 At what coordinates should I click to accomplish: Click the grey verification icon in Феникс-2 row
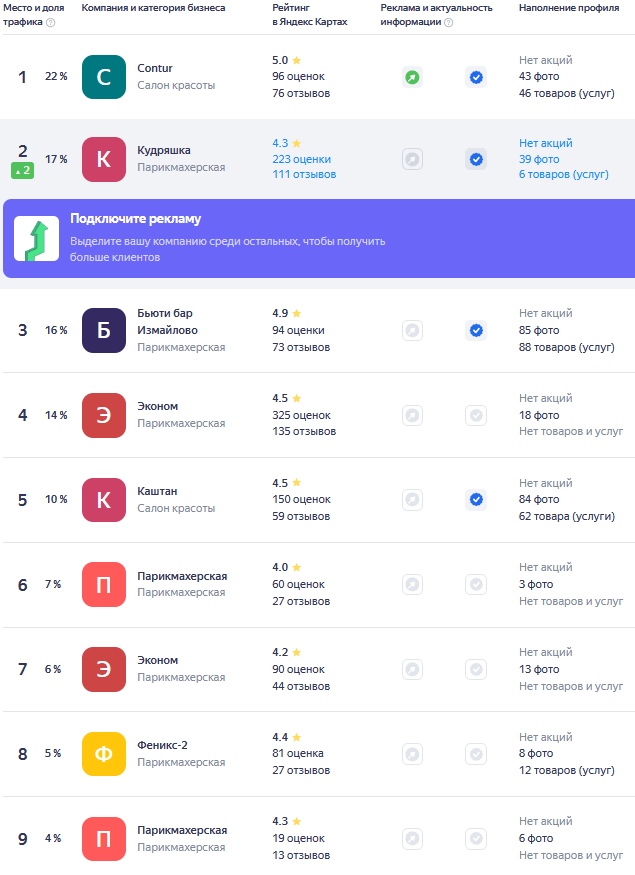476,754
